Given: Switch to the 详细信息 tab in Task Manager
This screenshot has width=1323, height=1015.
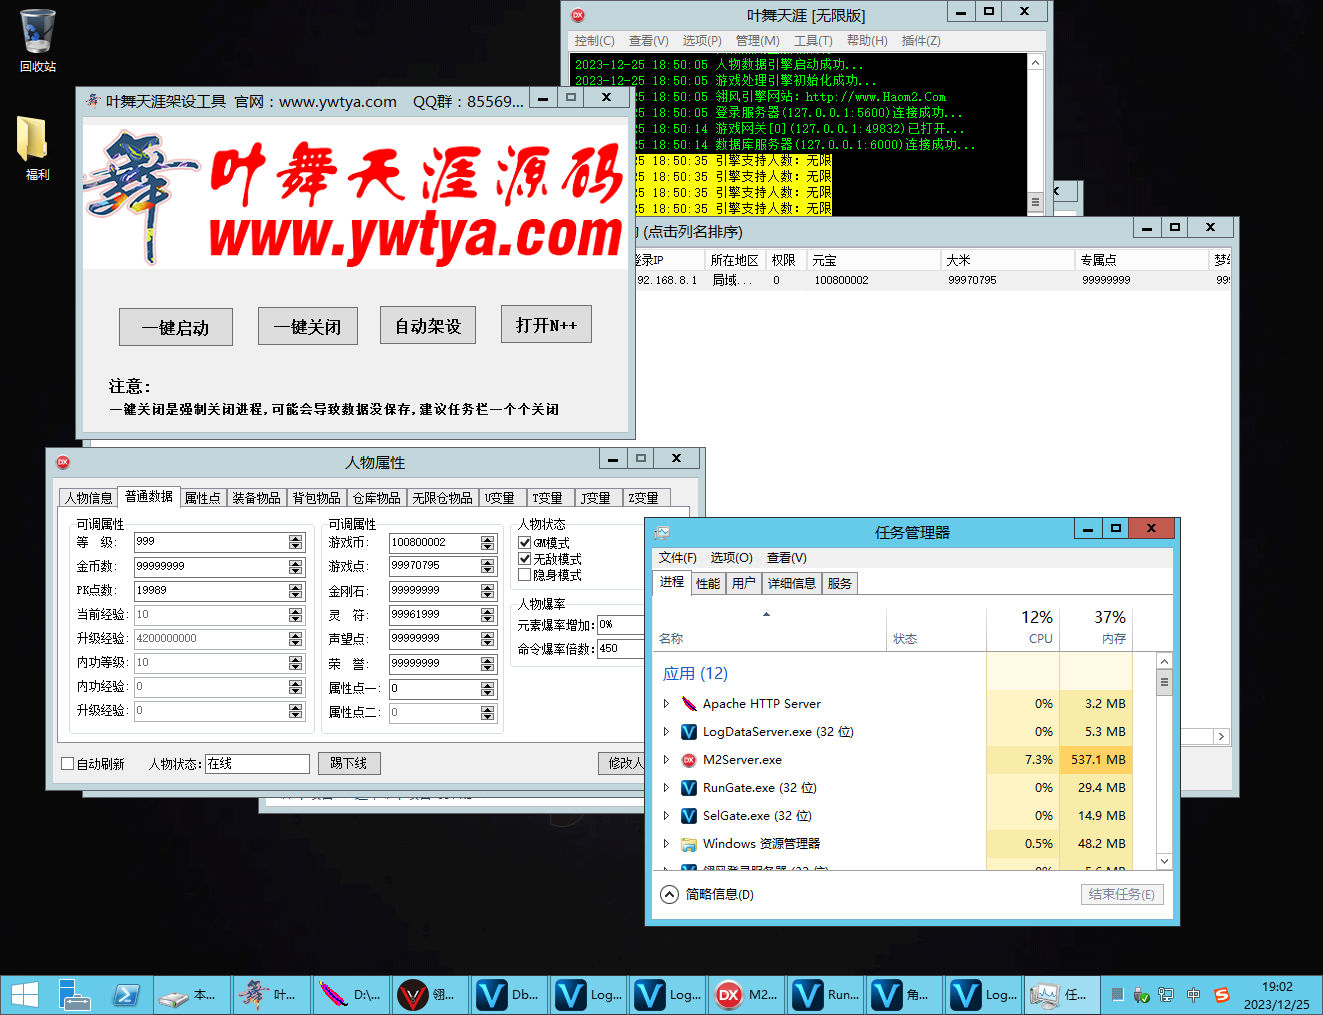Looking at the screenshot, I should 791,583.
